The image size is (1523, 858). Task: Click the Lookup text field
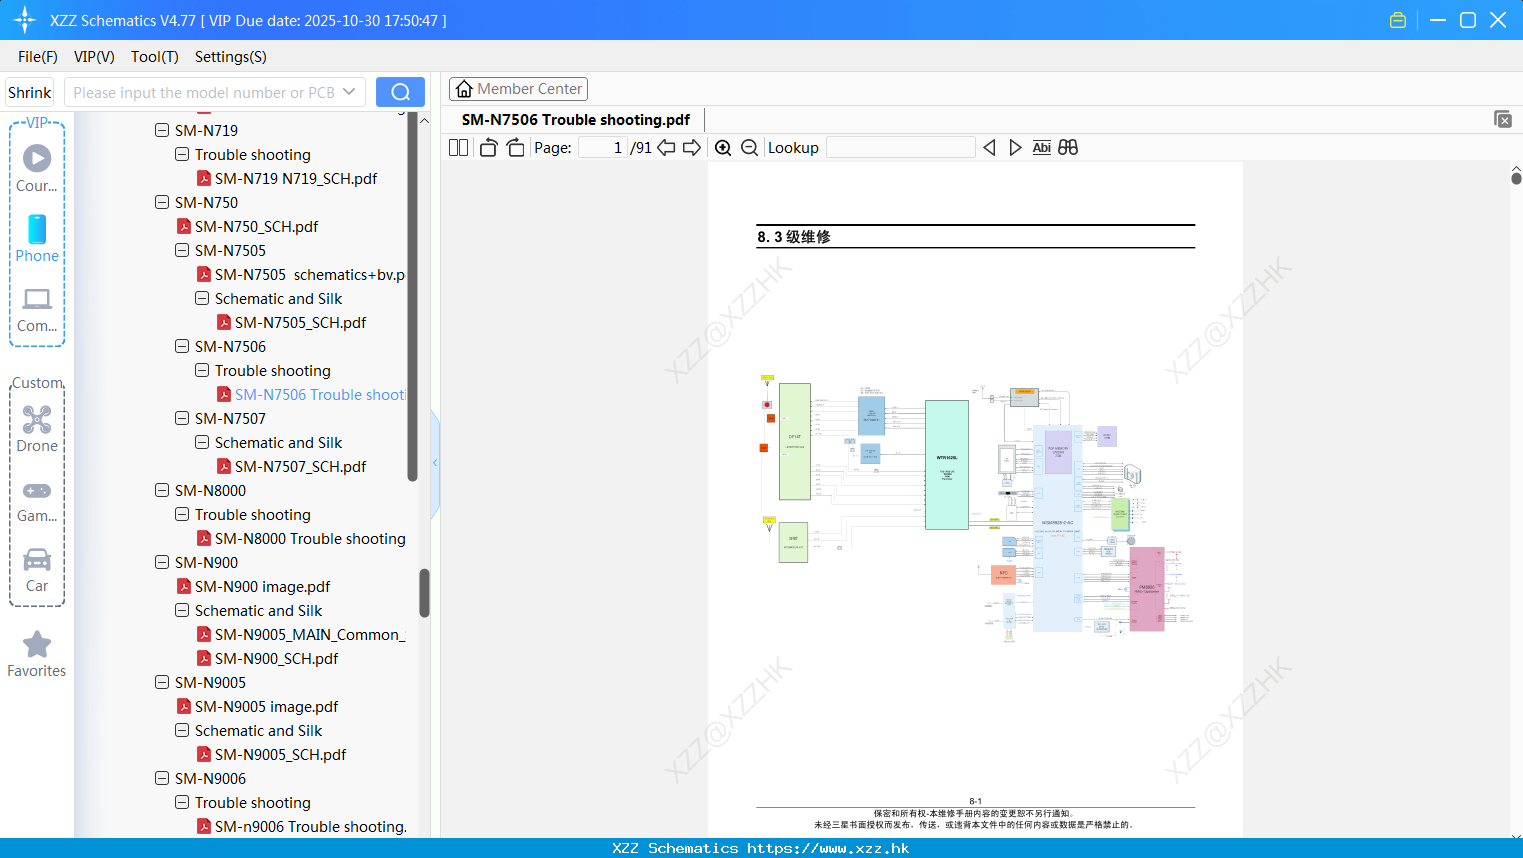[x=901, y=147]
